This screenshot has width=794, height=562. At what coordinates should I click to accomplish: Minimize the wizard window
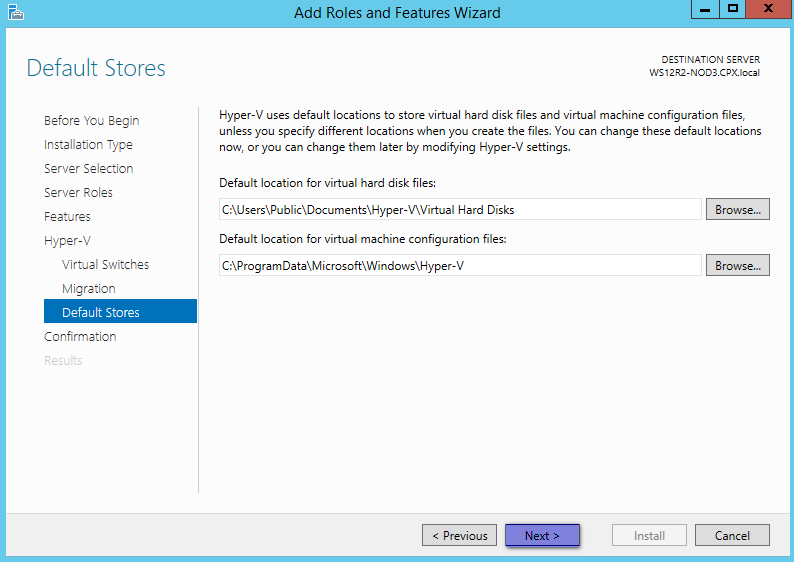[705, 9]
